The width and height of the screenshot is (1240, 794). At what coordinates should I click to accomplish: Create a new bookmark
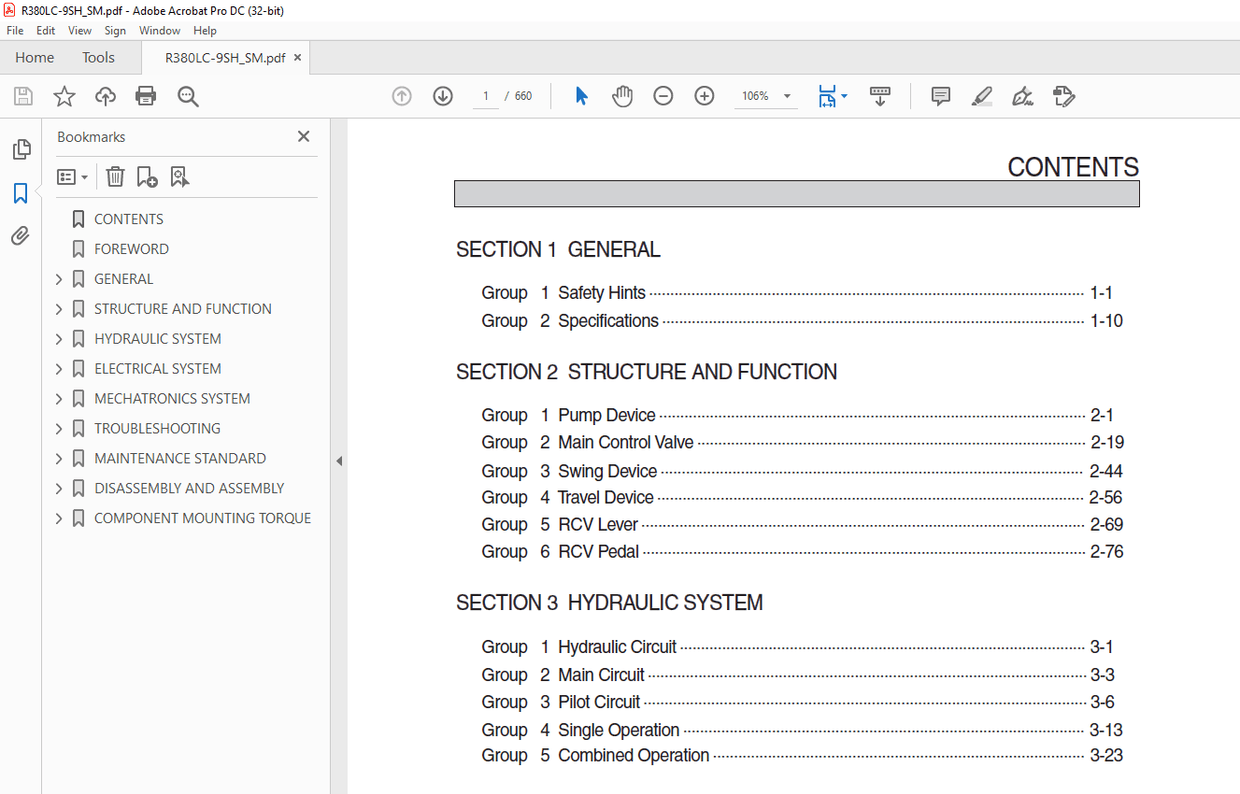click(146, 176)
